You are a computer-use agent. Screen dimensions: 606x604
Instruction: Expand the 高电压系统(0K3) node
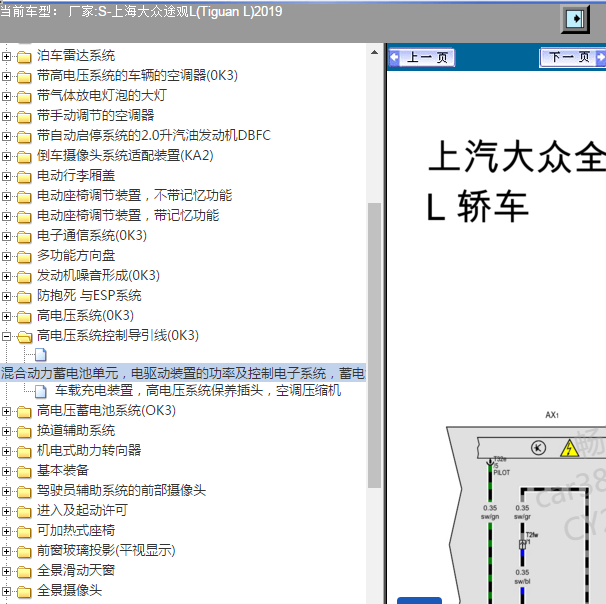click(x=6, y=316)
